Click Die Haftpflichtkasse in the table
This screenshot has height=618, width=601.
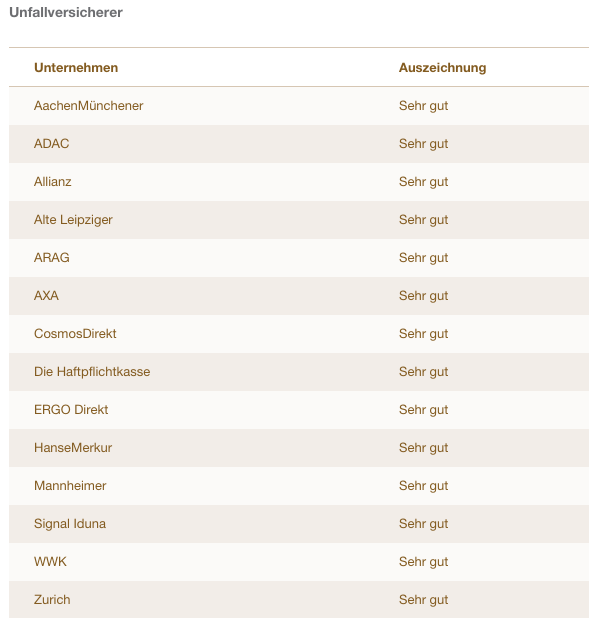(x=92, y=372)
